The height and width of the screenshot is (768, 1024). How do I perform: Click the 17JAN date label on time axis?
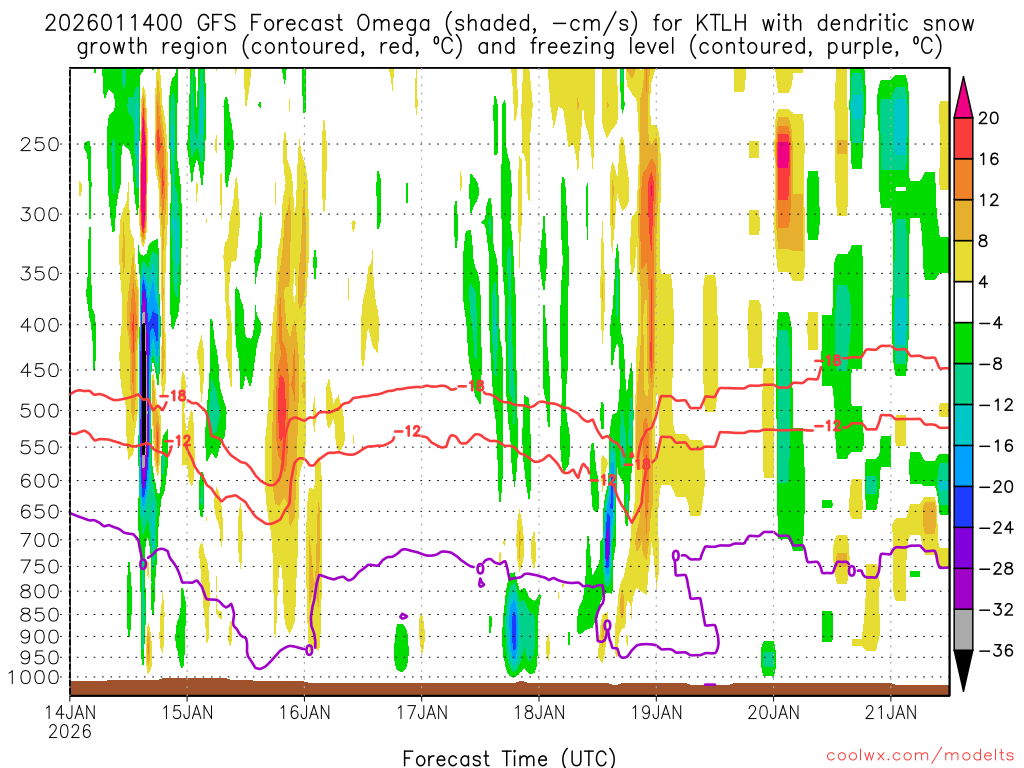(x=422, y=712)
